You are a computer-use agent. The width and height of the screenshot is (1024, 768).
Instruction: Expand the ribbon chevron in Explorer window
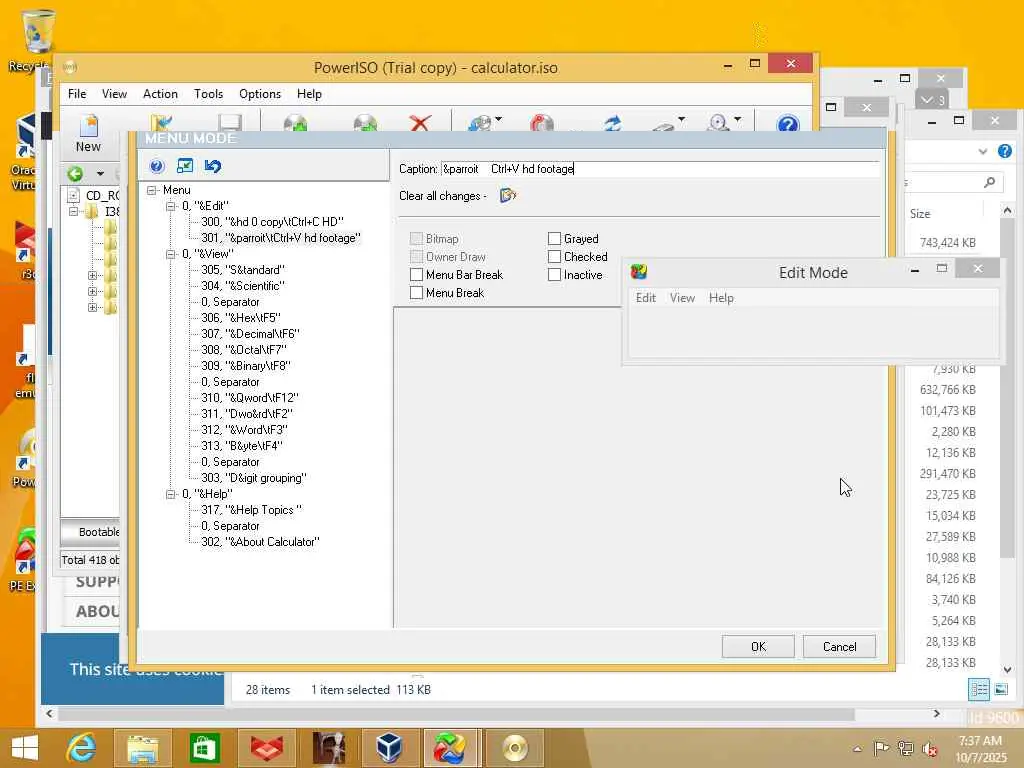point(983,152)
